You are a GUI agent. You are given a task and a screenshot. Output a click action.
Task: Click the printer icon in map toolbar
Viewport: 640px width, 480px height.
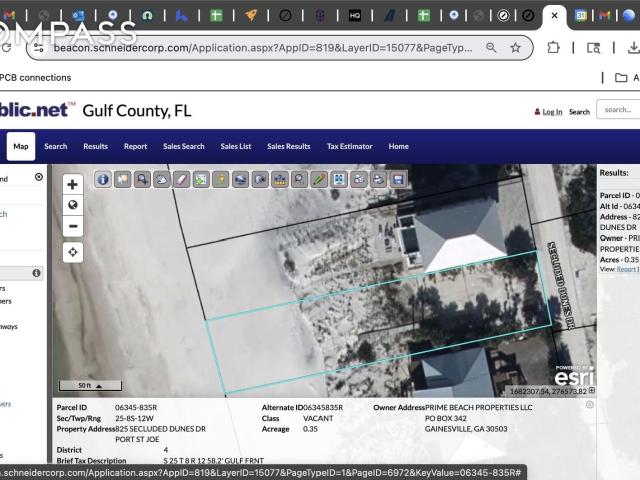[379, 179]
